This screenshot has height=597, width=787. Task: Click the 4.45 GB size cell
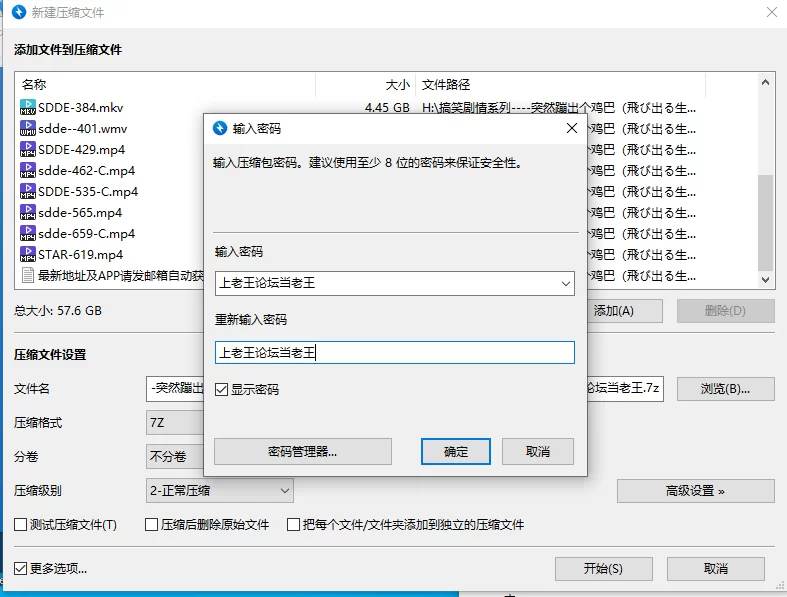387,107
